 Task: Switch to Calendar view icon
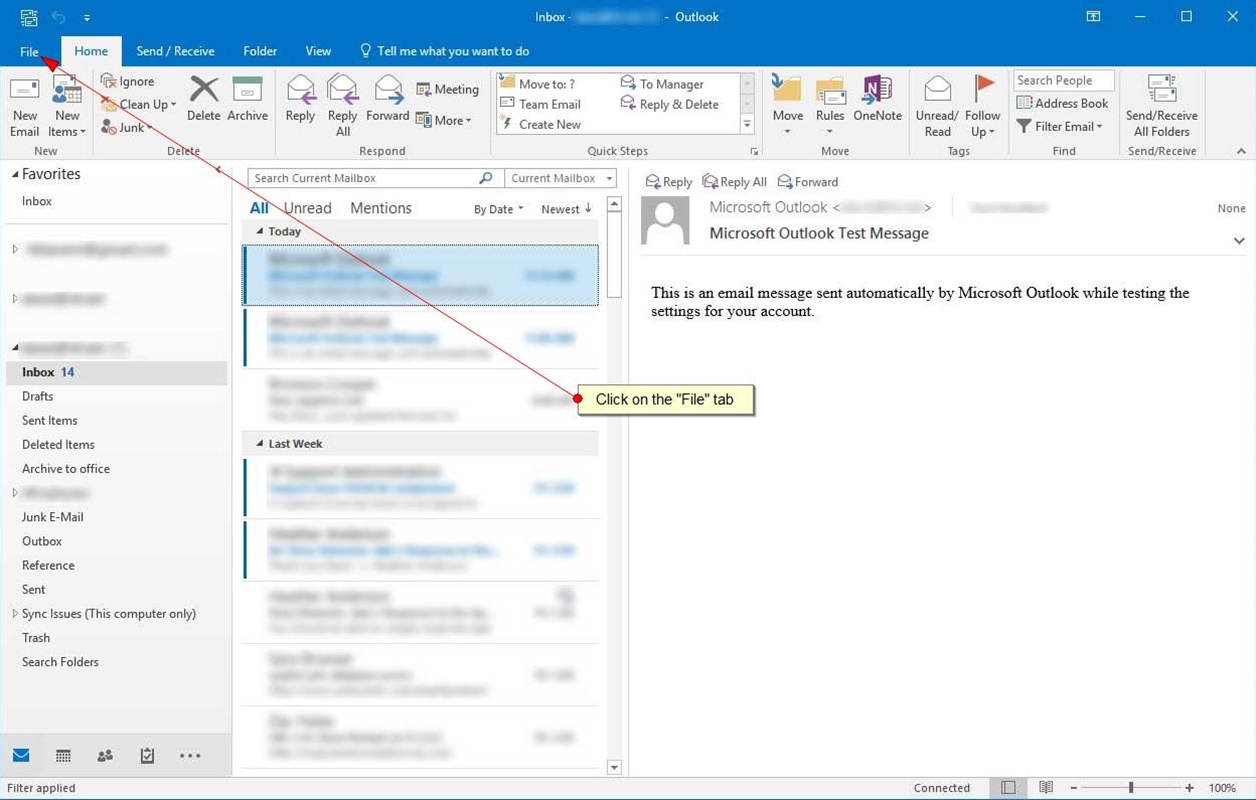(x=63, y=756)
